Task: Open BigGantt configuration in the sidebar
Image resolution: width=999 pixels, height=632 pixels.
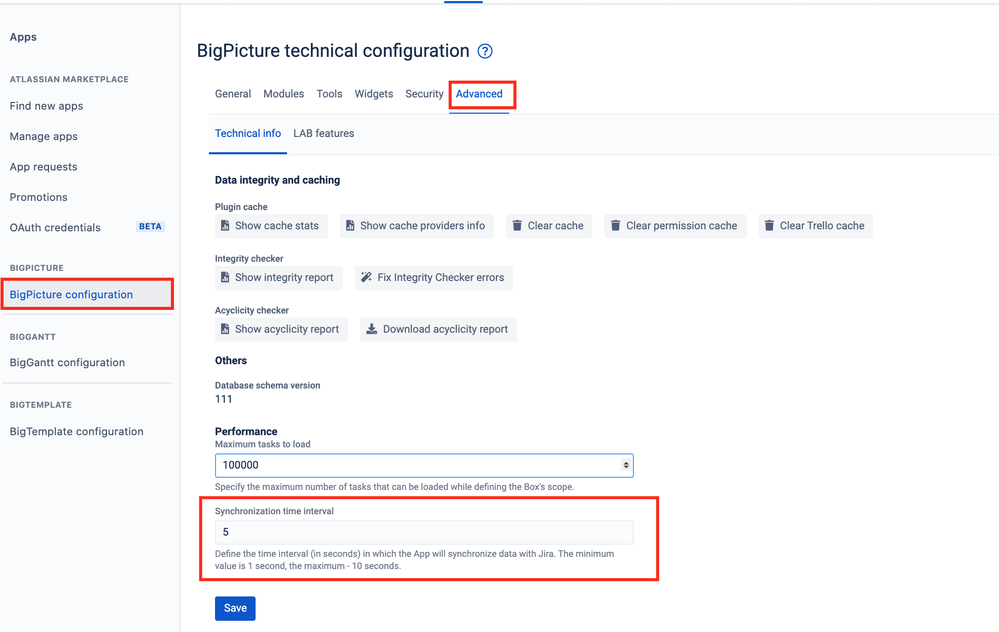Action: (67, 363)
